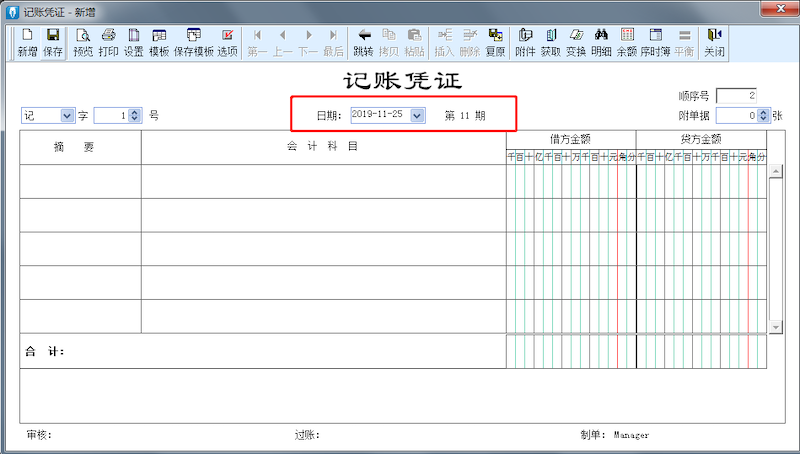This screenshot has height=454, width=800.
Task: Click 第 11 期 period text
Action: 465,116
